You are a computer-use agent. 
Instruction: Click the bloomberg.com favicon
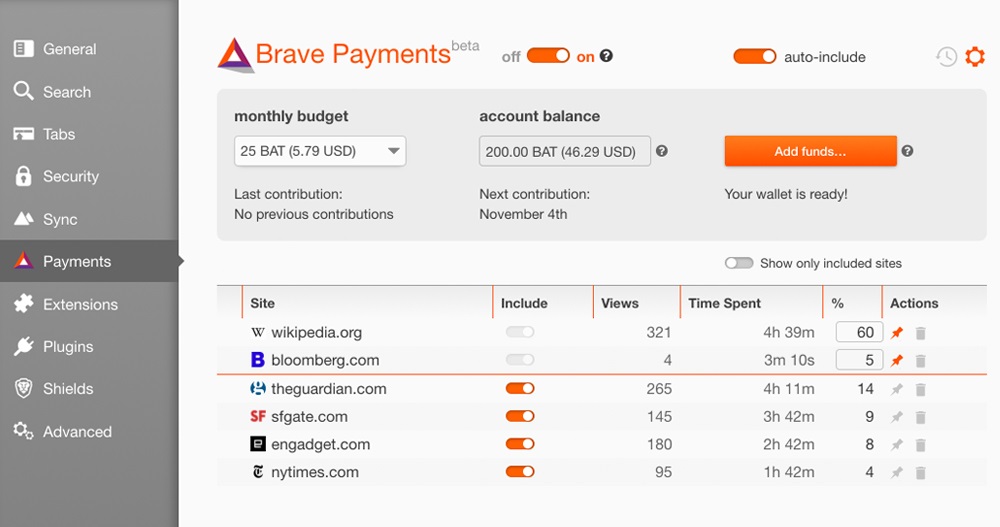pyautogui.click(x=258, y=360)
